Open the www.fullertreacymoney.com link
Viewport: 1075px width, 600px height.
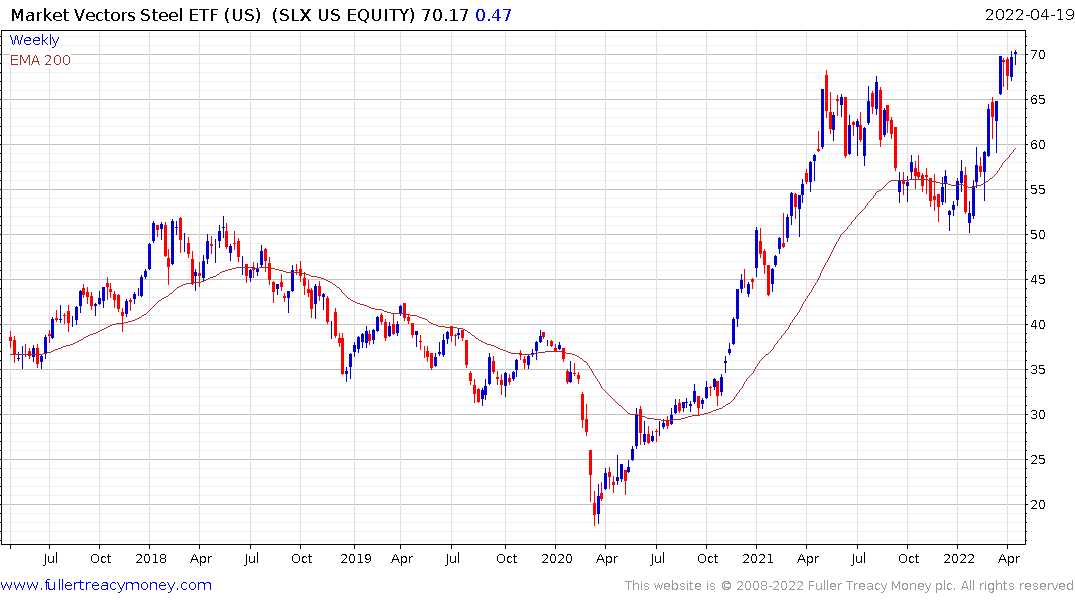(x=106, y=585)
